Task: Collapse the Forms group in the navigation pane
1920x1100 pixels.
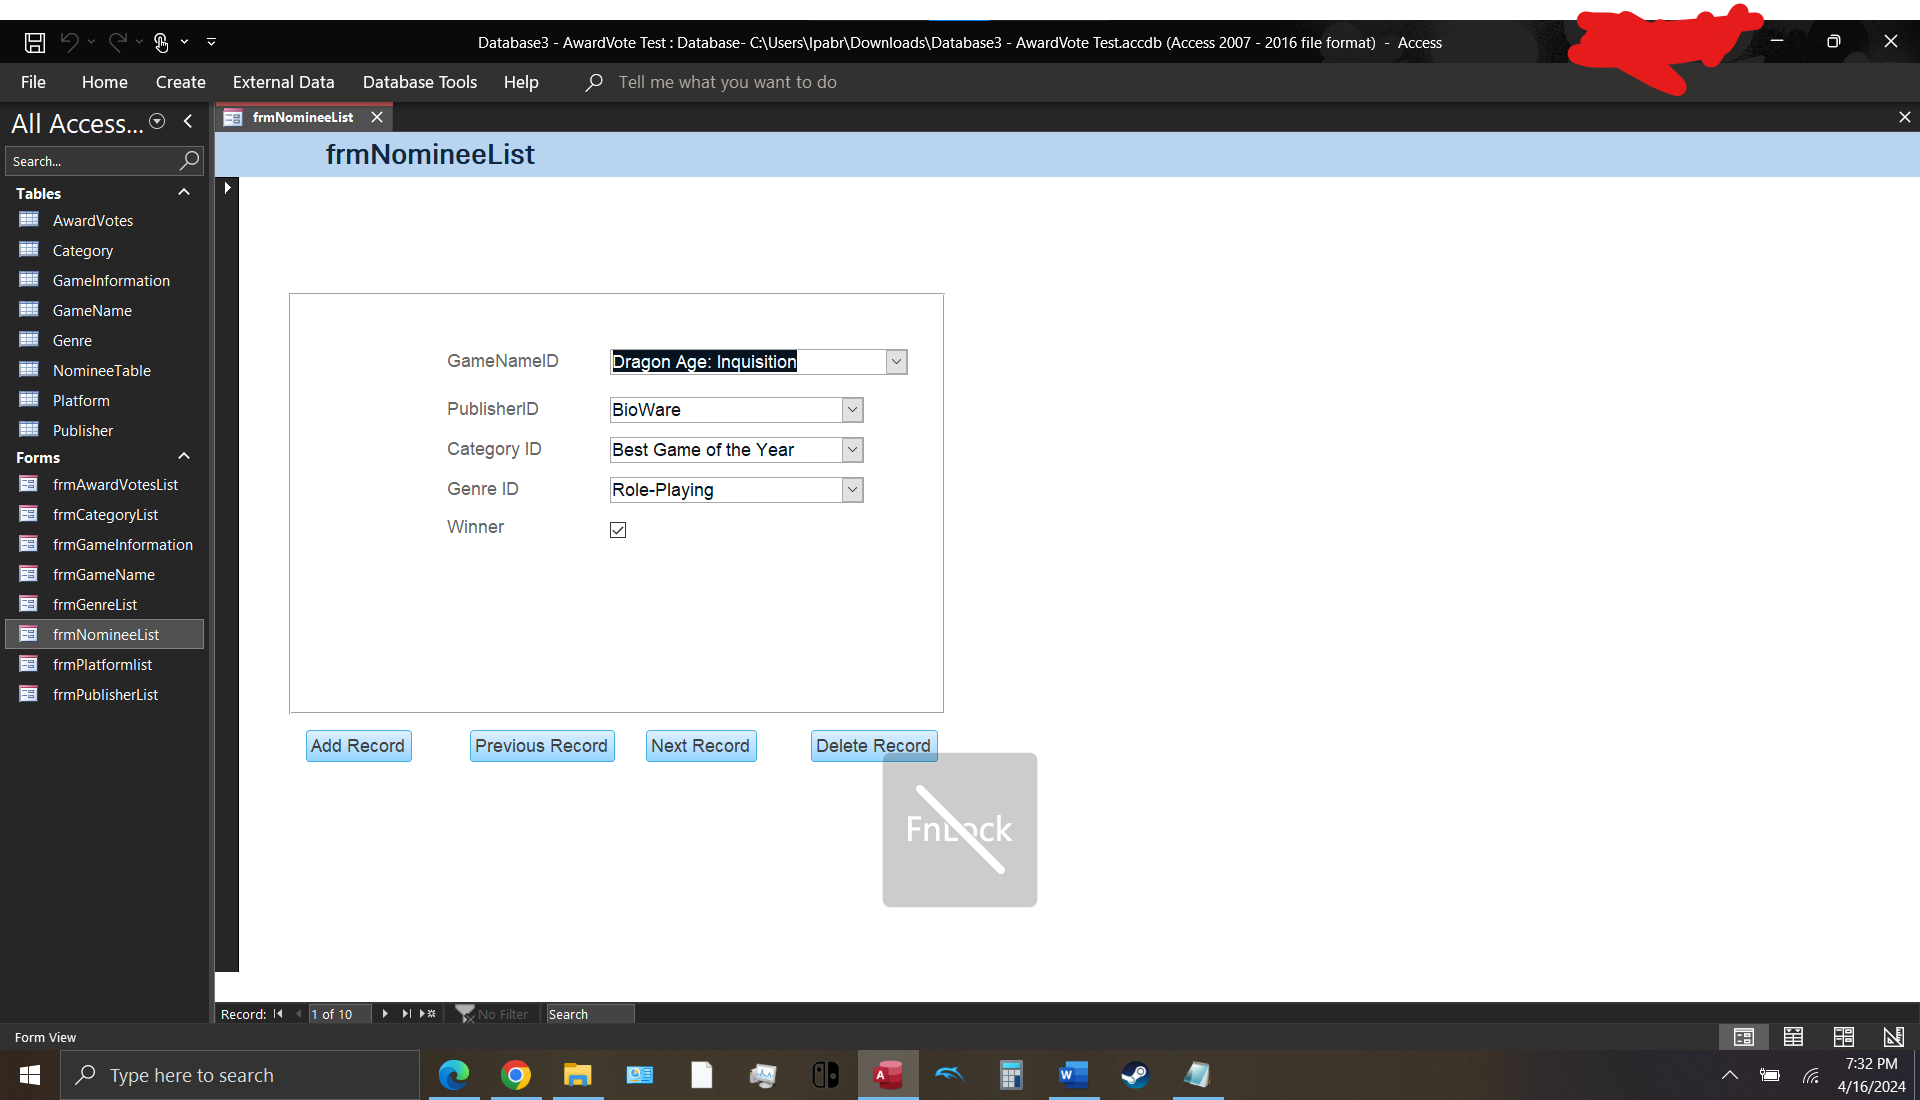Action: pos(184,456)
